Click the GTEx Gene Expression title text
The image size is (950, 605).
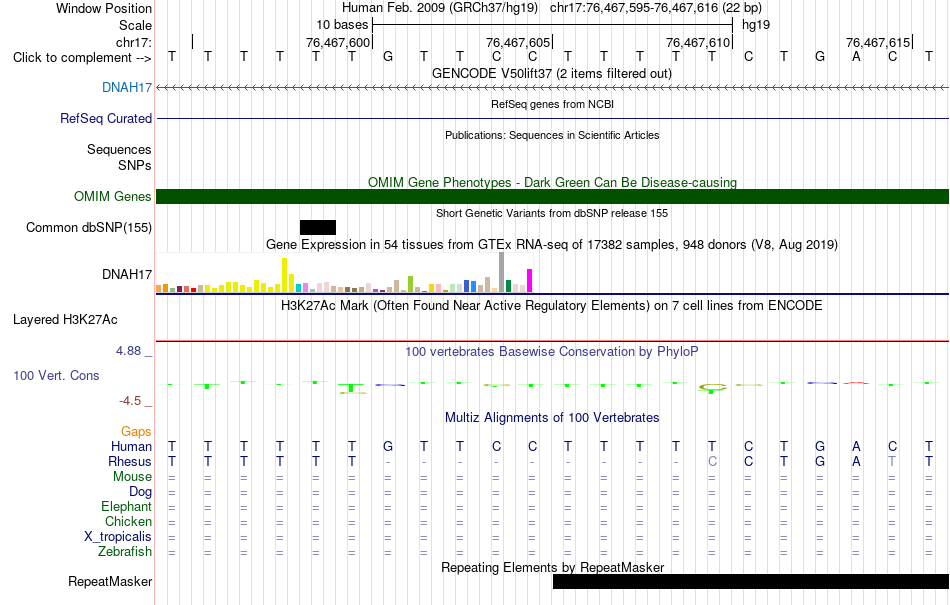pyautogui.click(x=552, y=245)
